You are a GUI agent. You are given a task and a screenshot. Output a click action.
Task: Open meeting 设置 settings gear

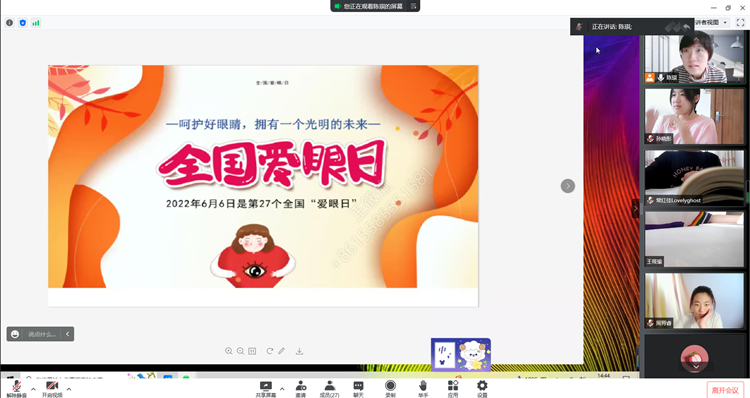point(482,389)
